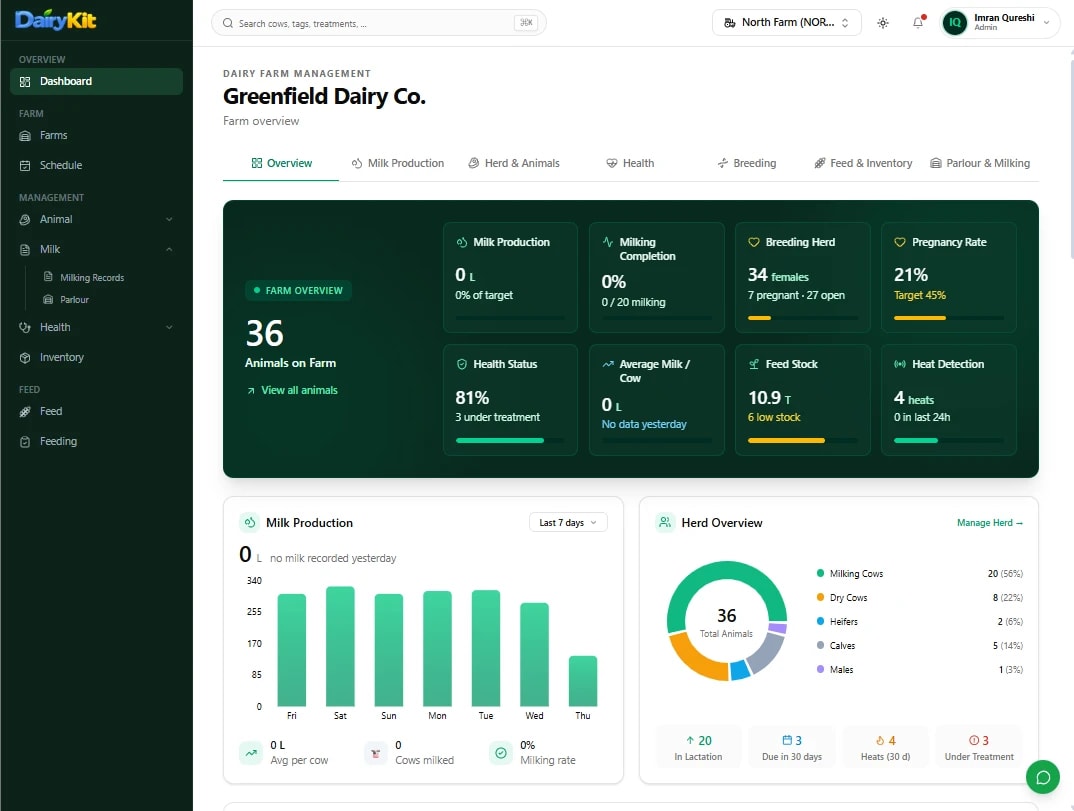Image resolution: width=1074 pixels, height=811 pixels.
Task: Click the Schedule calendar icon
Action: tap(25, 166)
